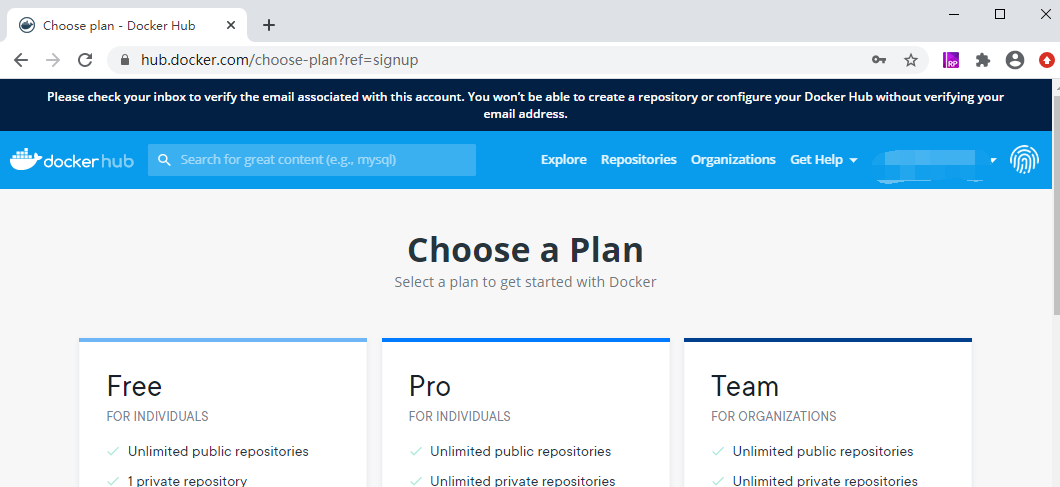Select the Pro plan heading
The image size is (1060, 487).
(x=429, y=386)
